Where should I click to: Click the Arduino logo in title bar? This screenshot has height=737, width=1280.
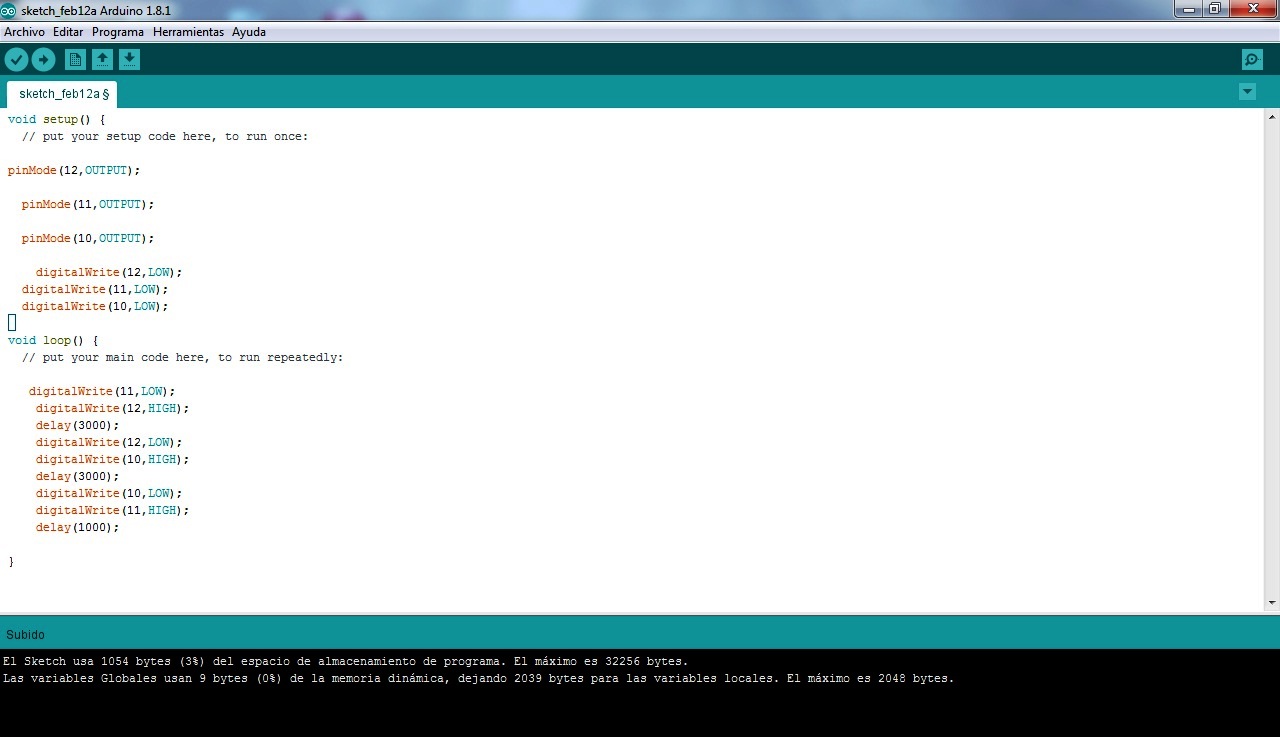[9, 10]
